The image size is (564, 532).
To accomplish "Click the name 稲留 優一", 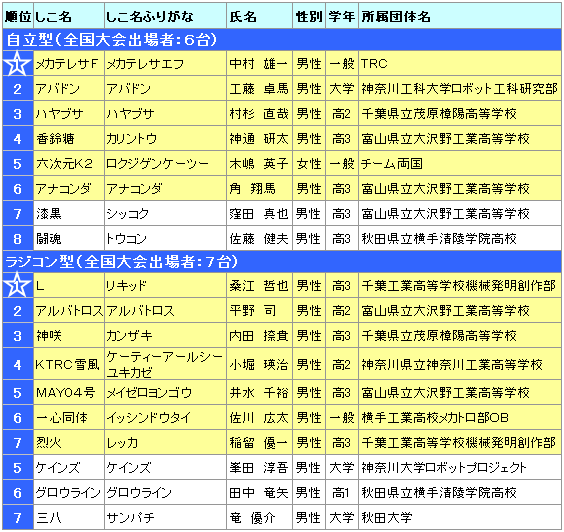I will pos(259,442).
